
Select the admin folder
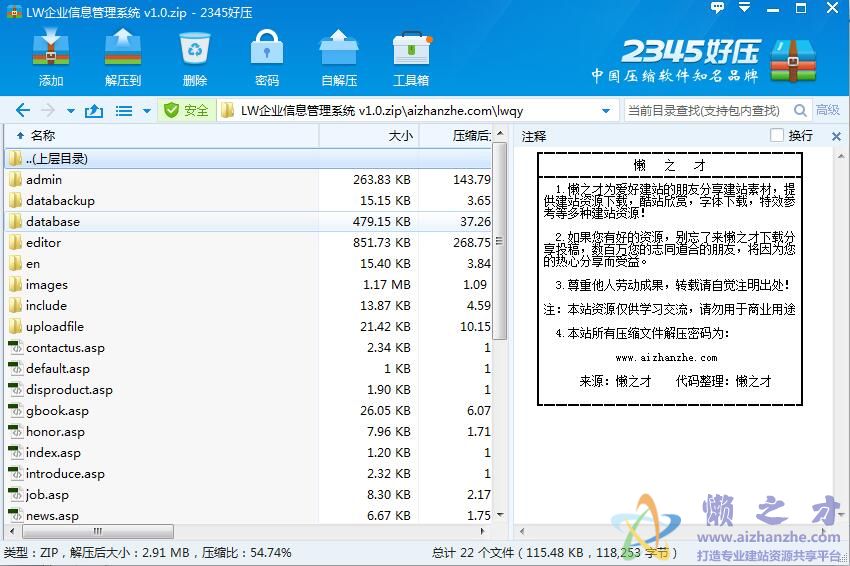pos(248,179)
